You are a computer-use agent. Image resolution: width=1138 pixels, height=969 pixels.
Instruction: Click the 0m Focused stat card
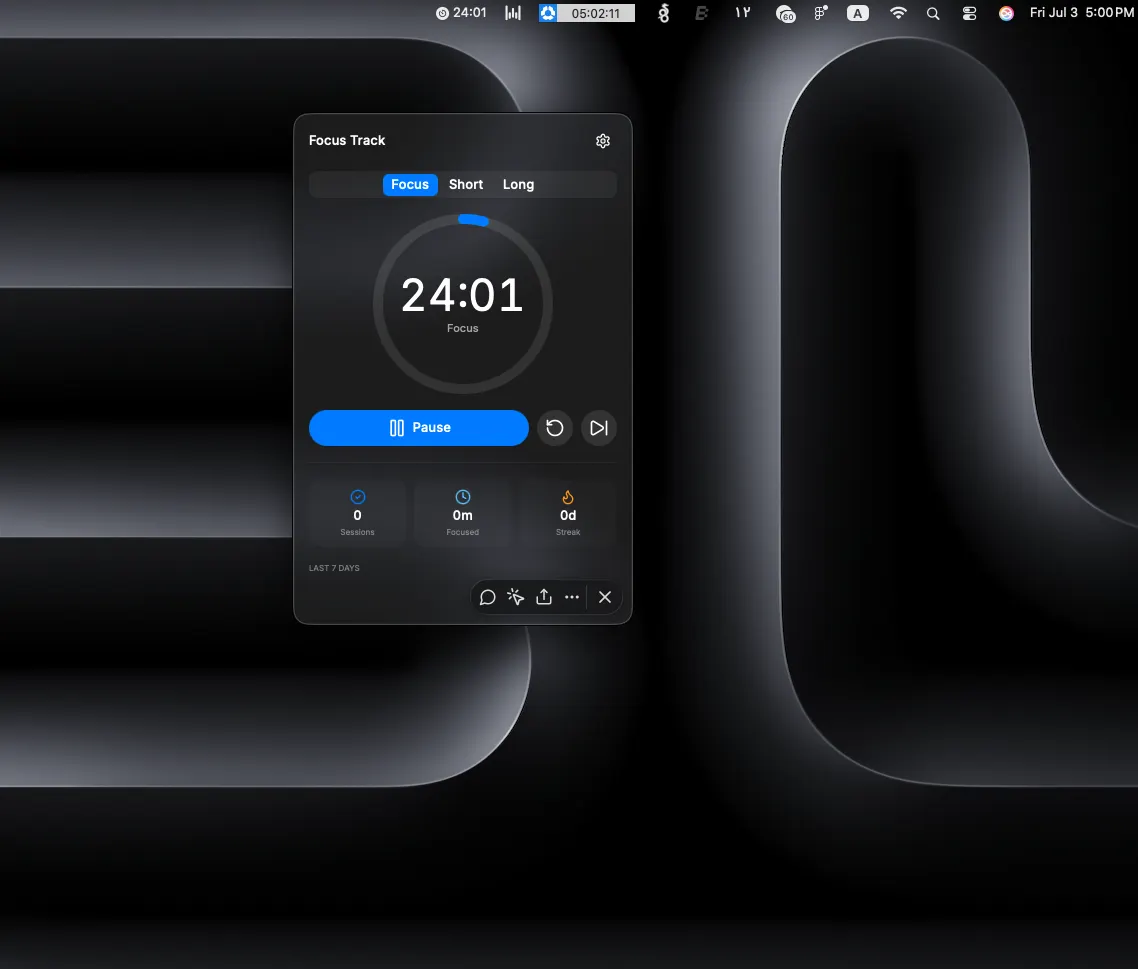click(462, 513)
